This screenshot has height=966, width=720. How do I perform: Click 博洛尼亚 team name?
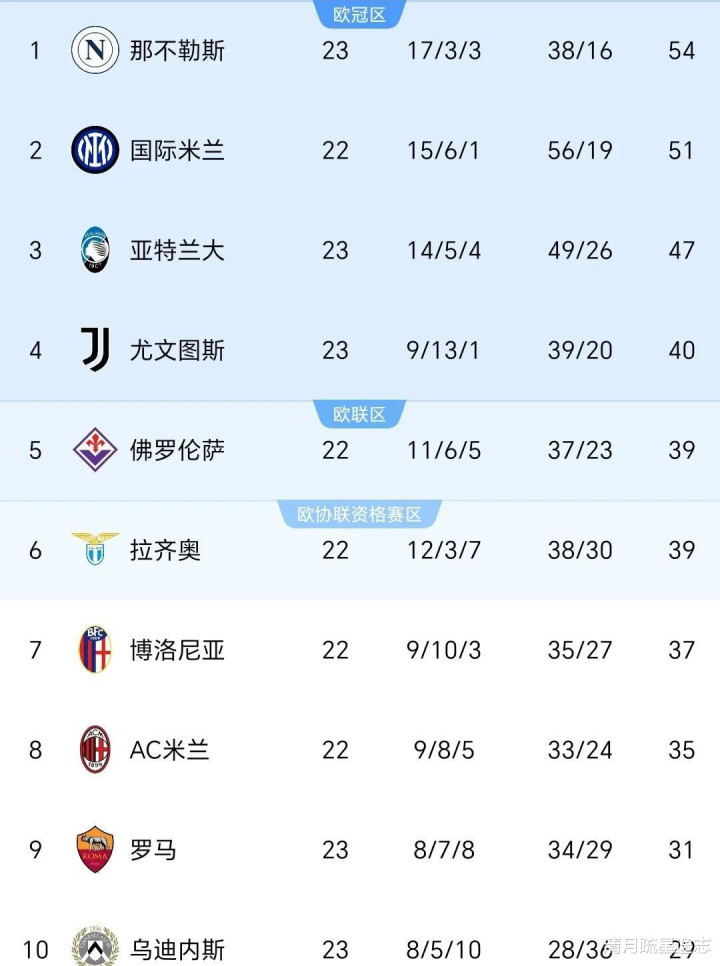[177, 650]
